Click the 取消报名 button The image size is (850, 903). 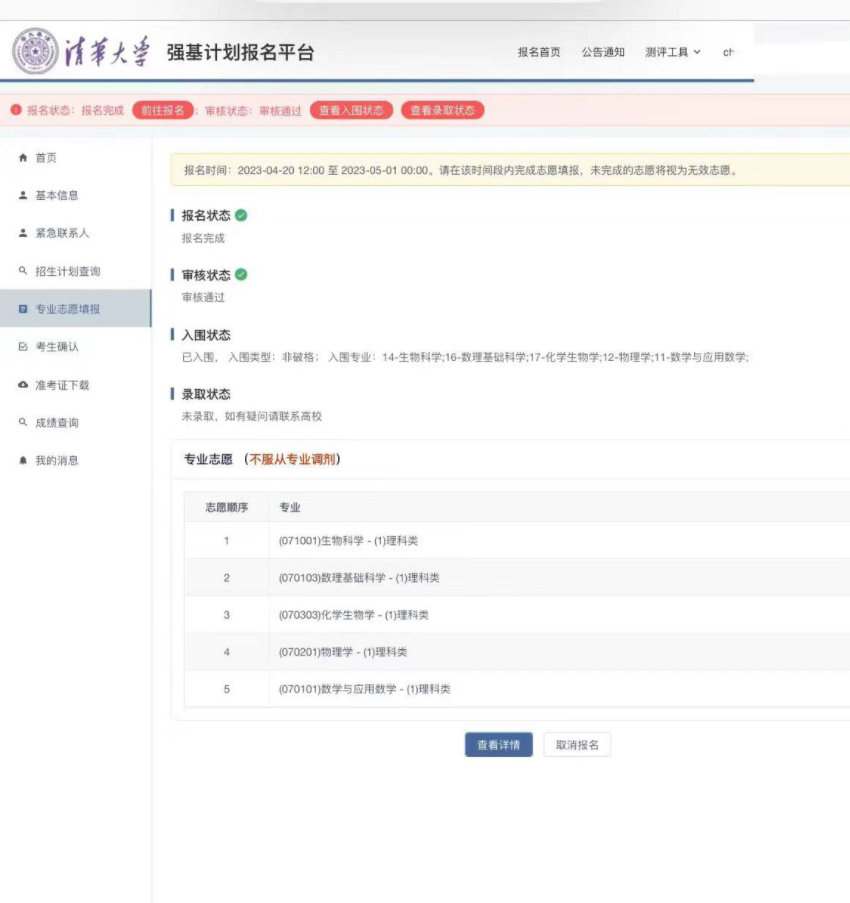[577, 745]
